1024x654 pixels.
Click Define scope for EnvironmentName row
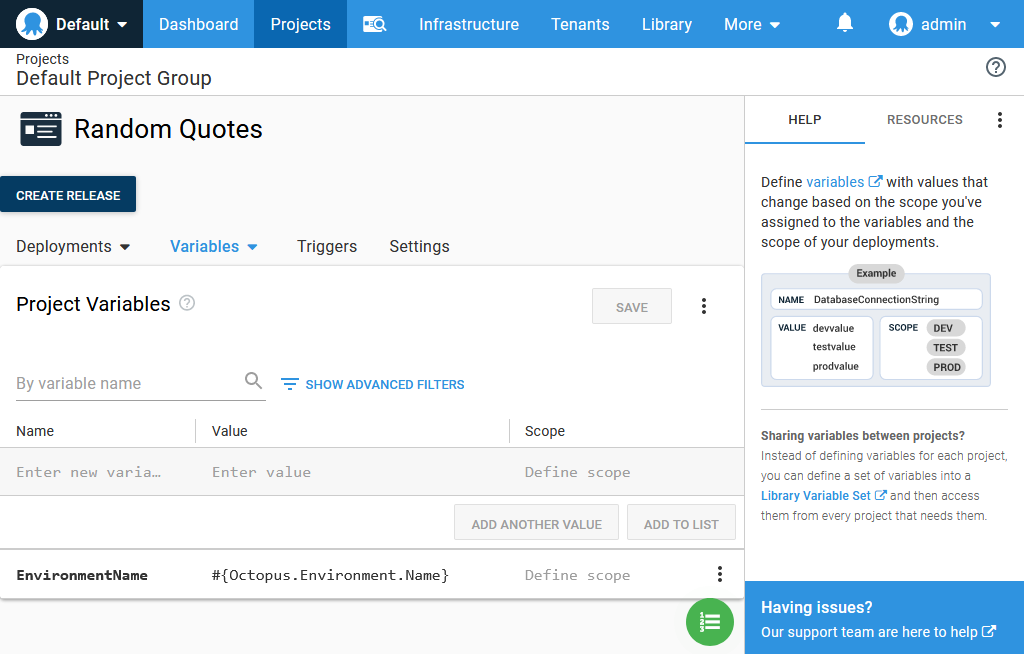[577, 575]
